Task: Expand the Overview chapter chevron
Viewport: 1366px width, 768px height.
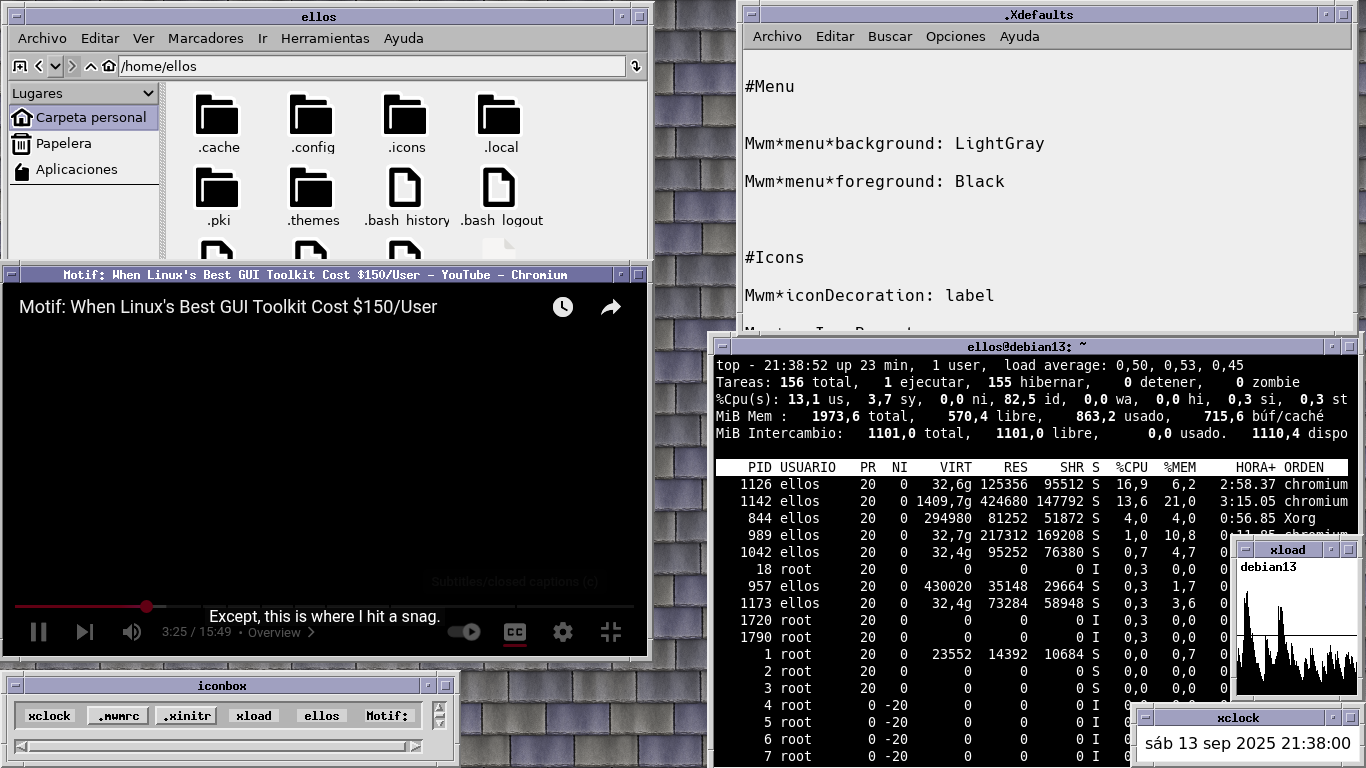Action: (x=311, y=632)
